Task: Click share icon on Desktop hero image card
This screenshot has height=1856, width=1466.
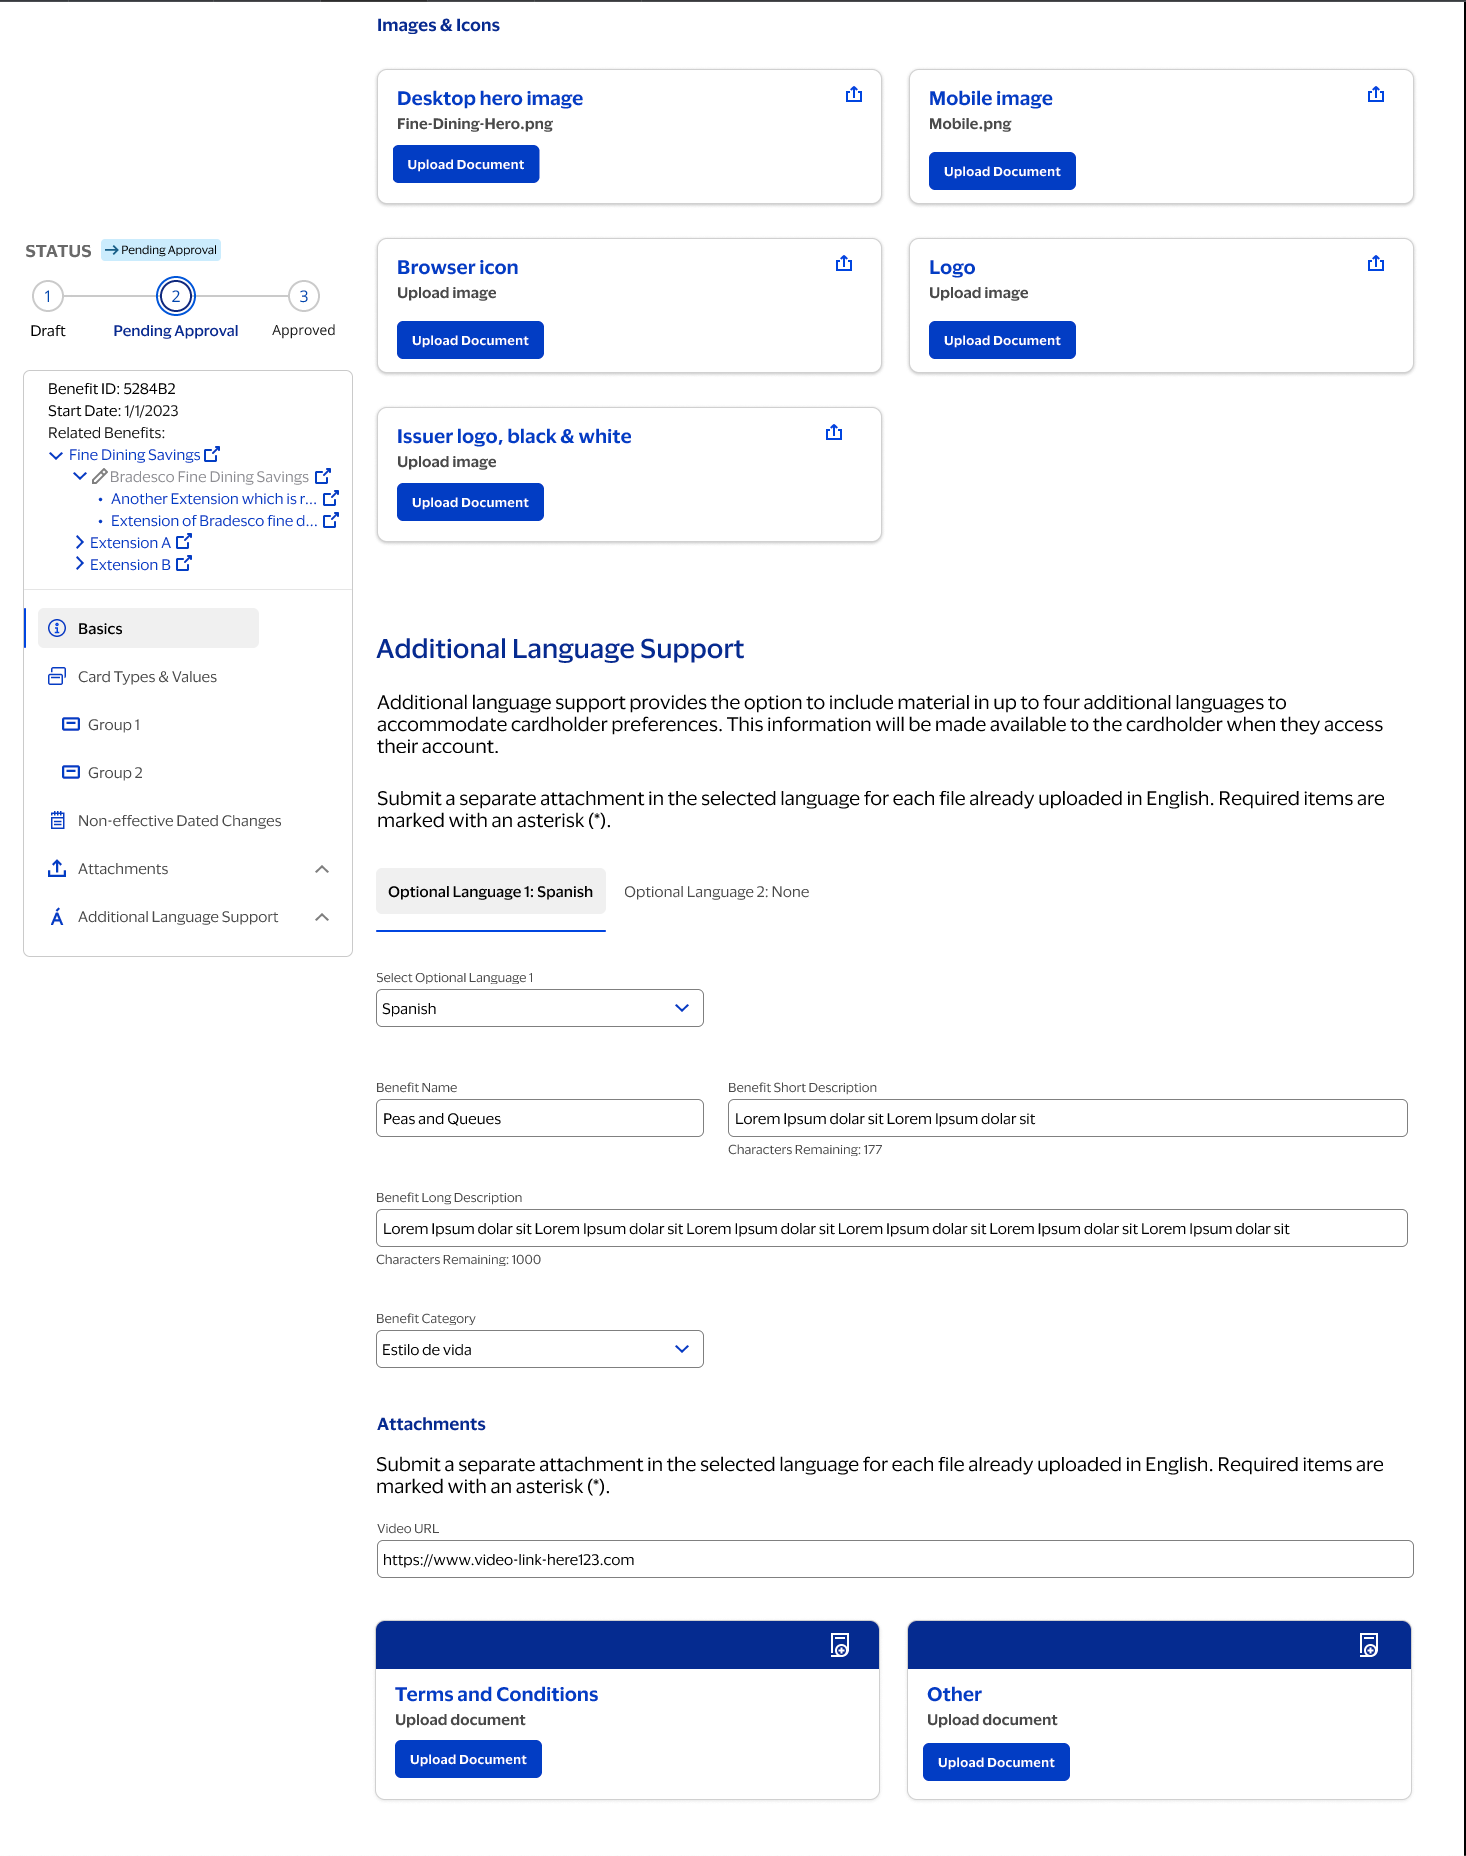Action: (853, 95)
